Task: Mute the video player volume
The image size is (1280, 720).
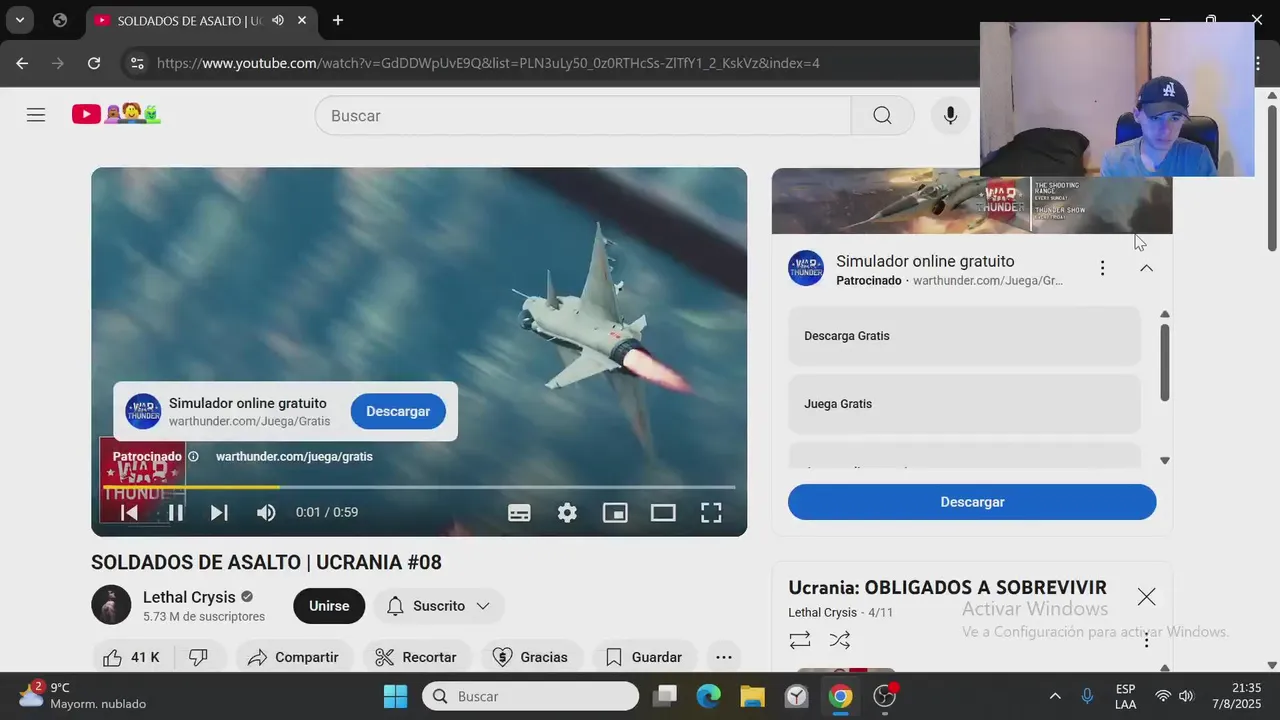Action: pos(266,513)
